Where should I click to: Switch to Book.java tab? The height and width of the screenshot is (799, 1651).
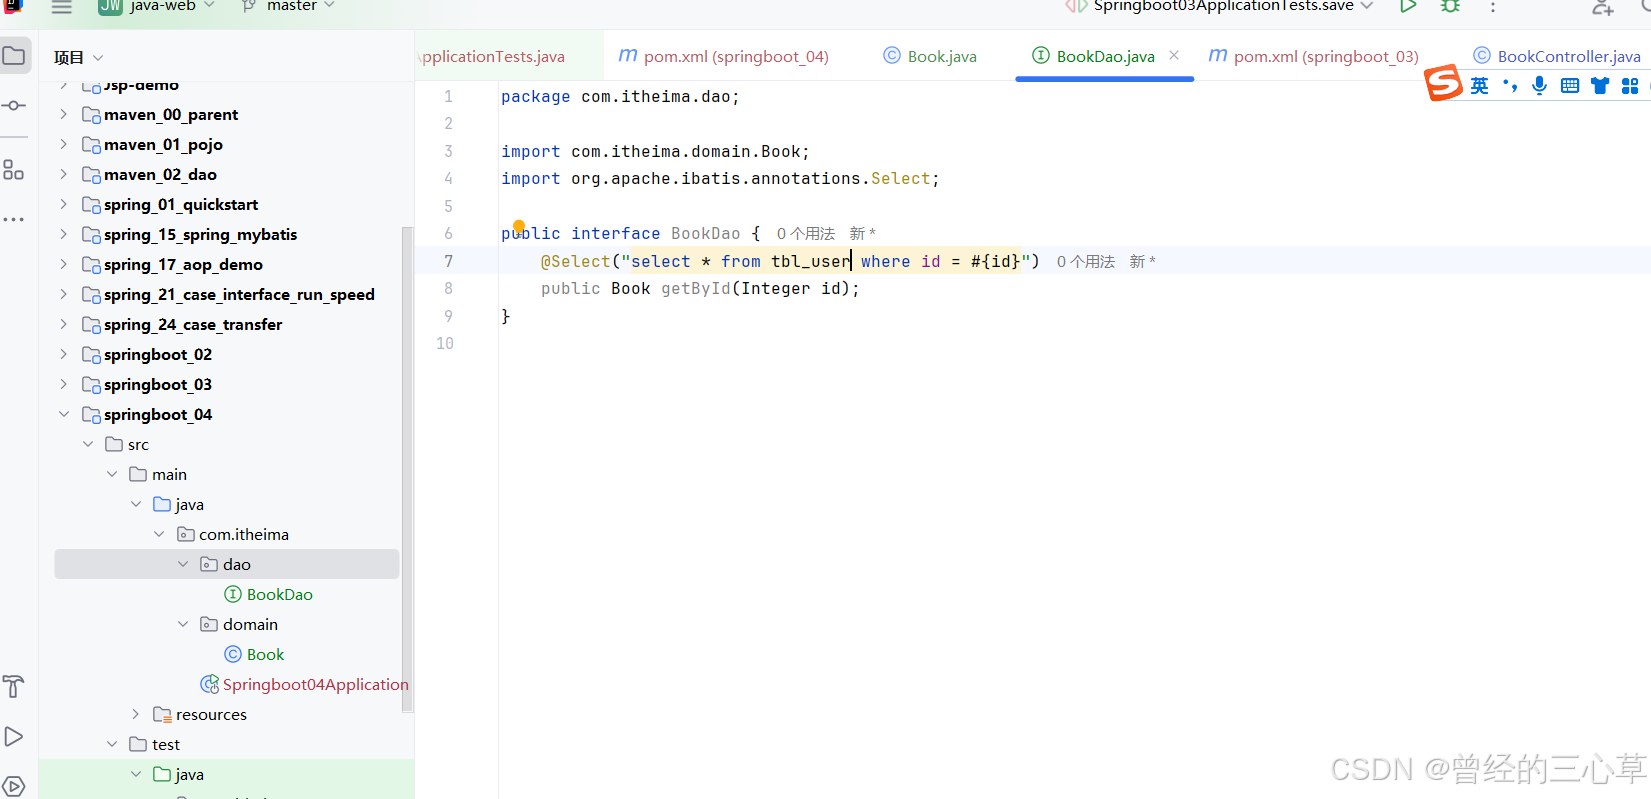pyautogui.click(x=930, y=56)
